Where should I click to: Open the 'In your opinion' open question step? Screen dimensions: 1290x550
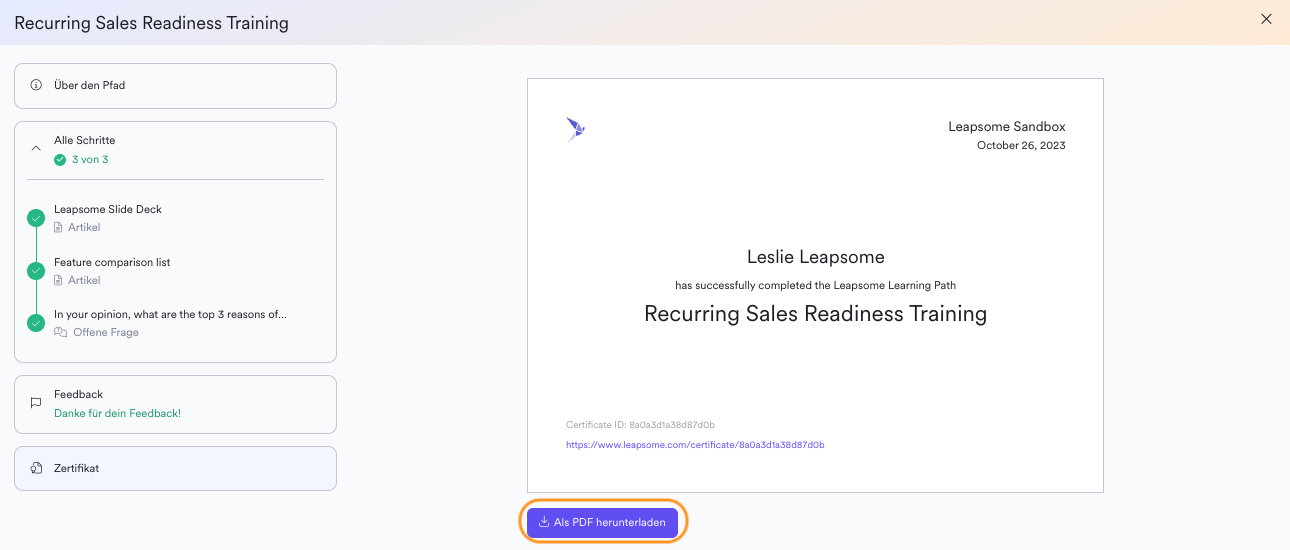170,315
